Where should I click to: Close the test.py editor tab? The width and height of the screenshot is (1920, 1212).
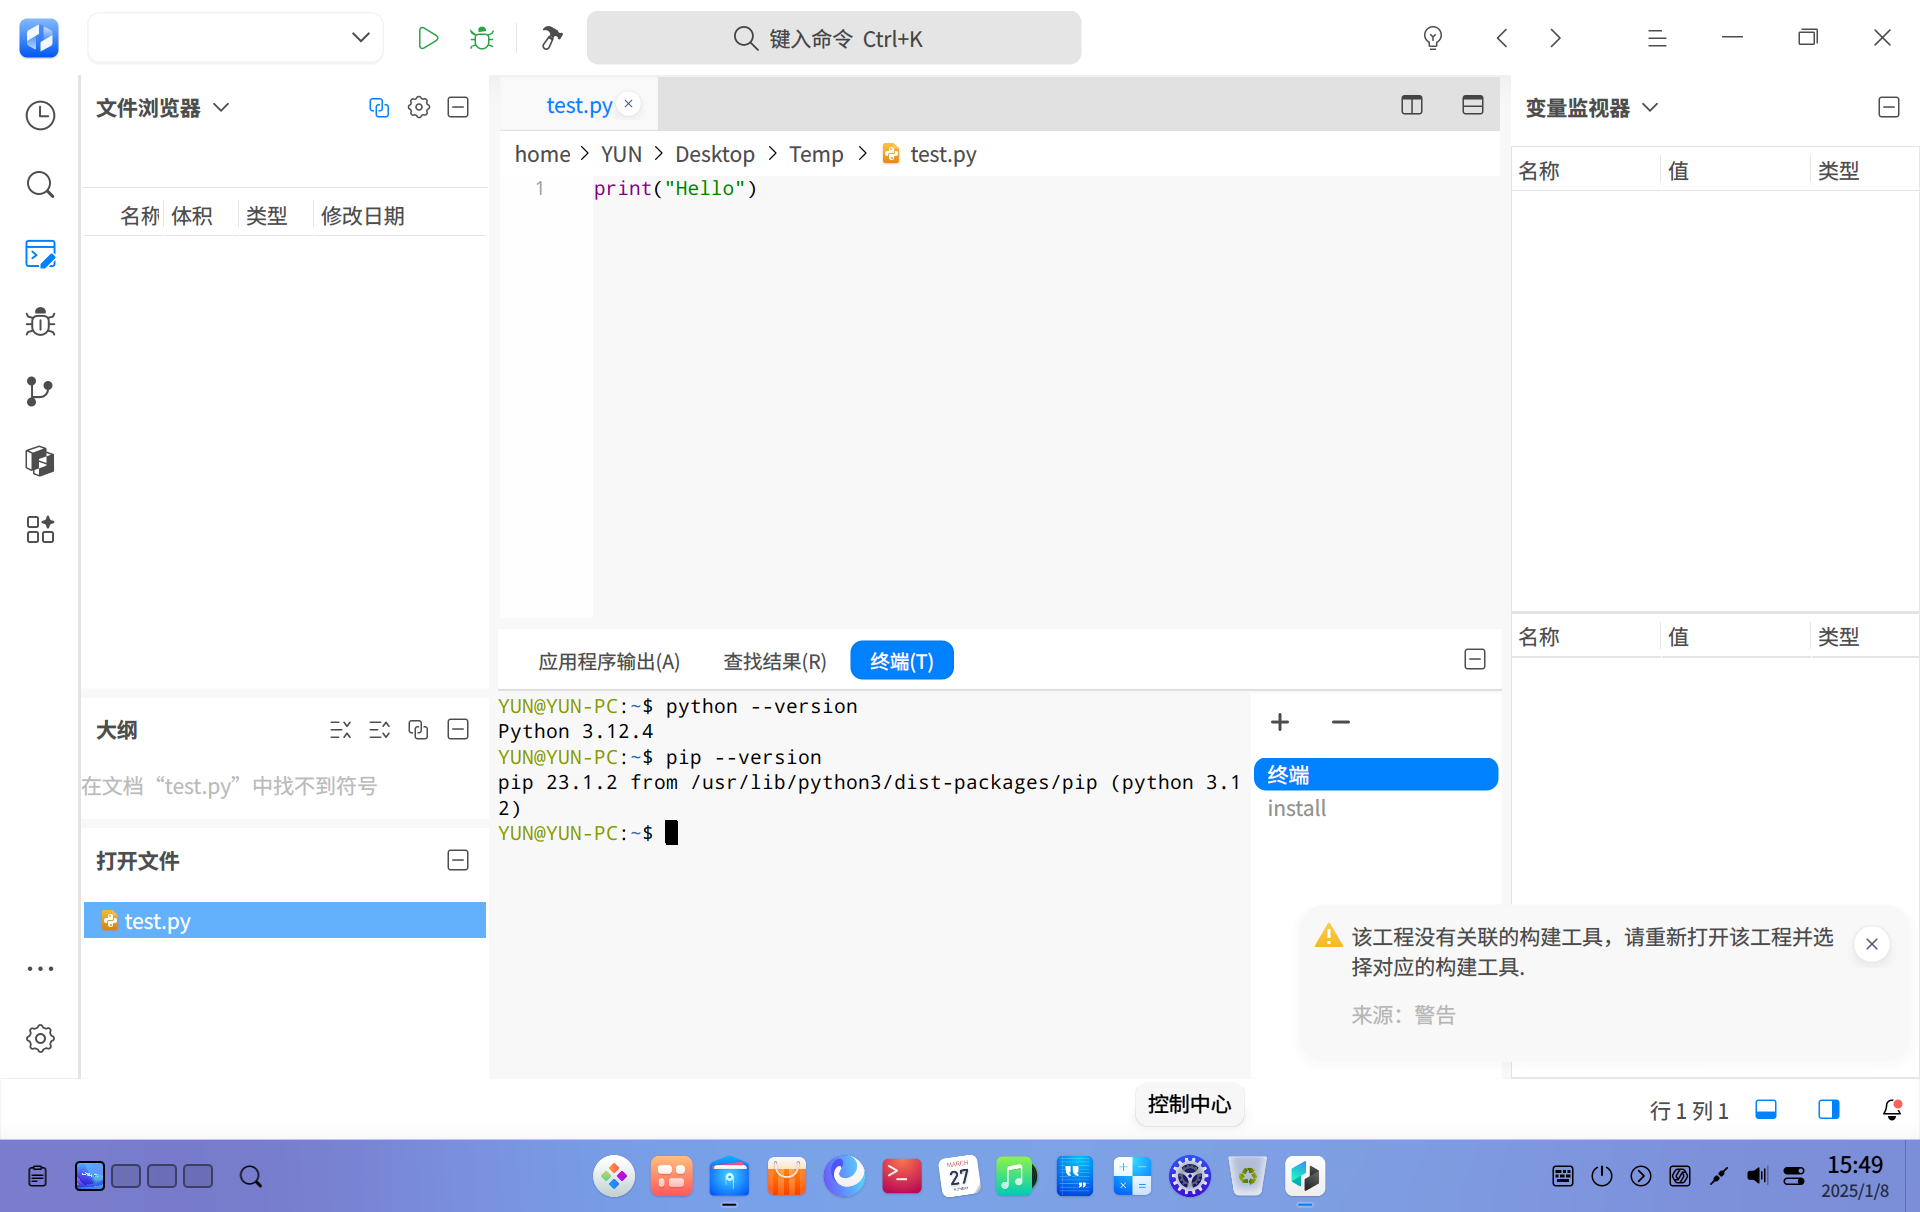coord(629,103)
